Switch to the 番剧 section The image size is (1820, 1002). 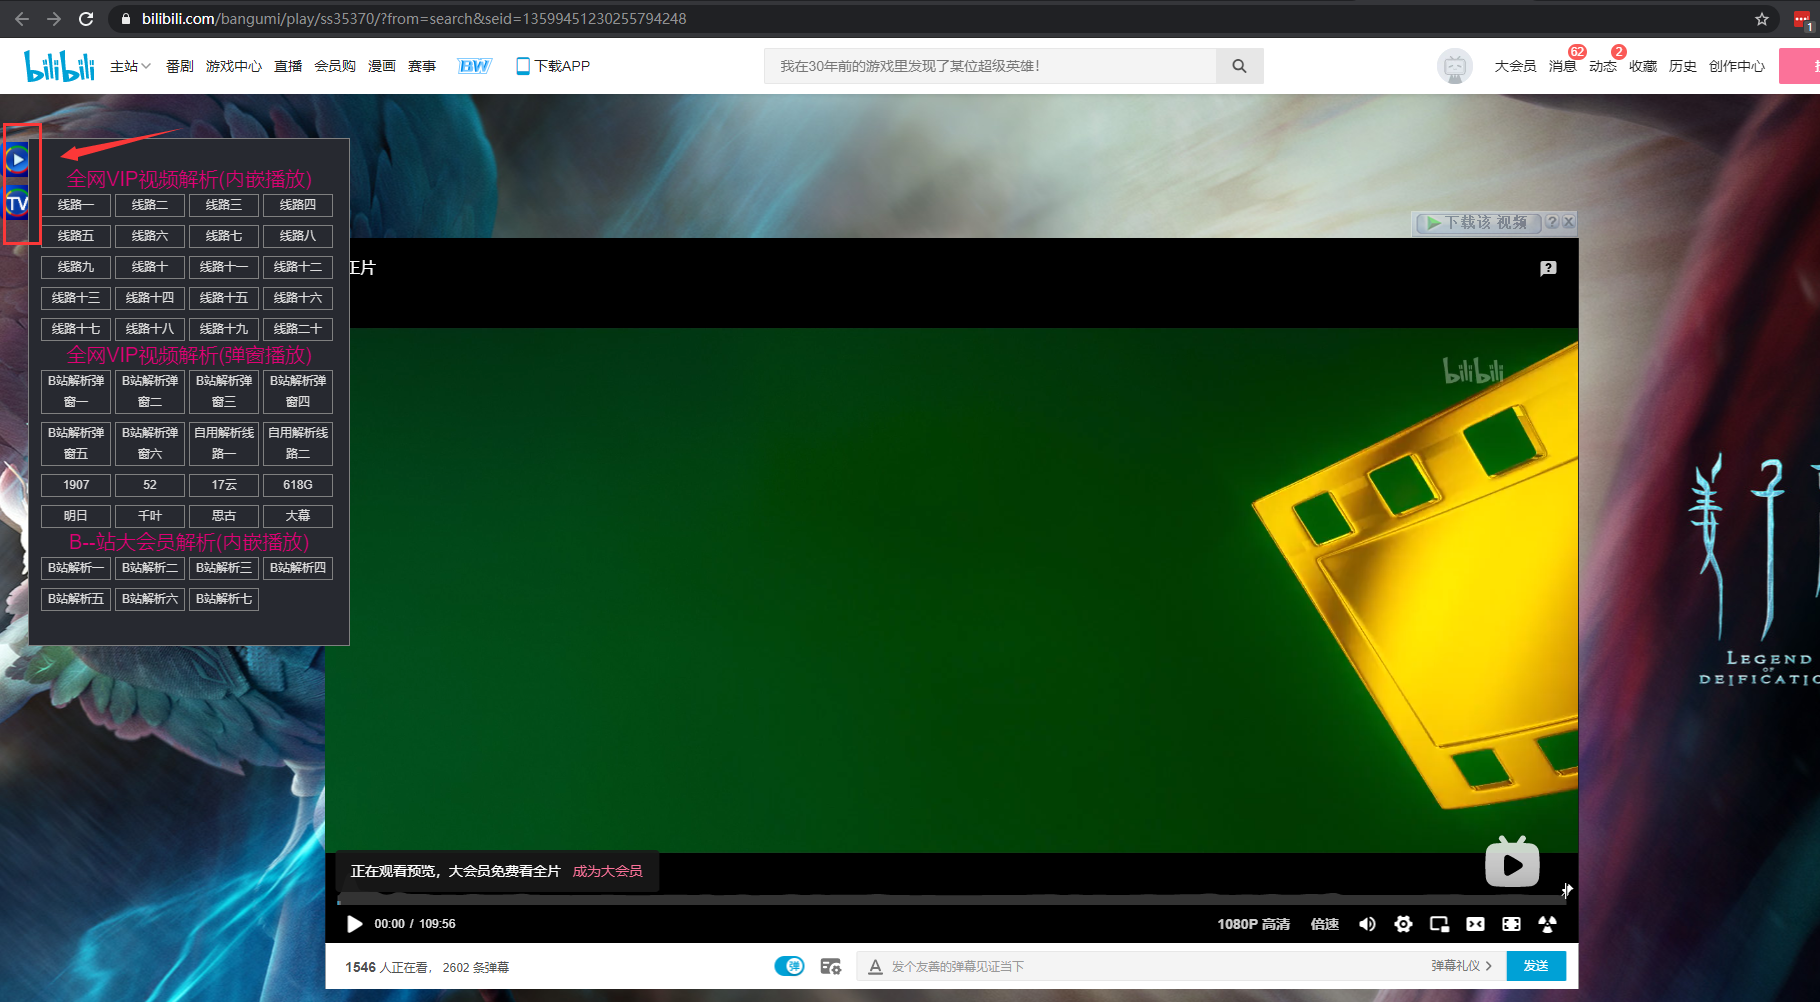[179, 65]
